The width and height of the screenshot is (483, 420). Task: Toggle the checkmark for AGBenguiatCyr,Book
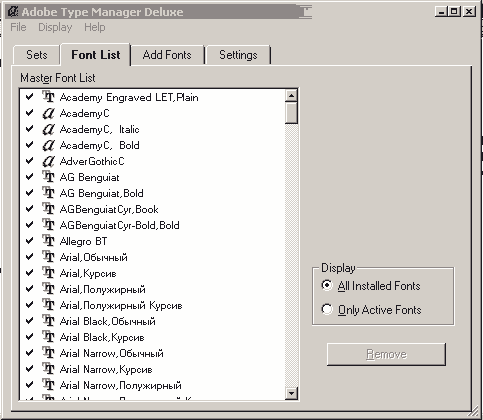pos(30,209)
